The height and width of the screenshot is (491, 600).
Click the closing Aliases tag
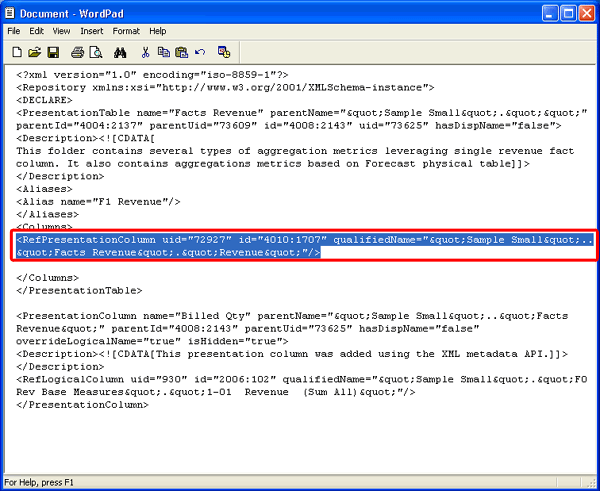(47, 214)
